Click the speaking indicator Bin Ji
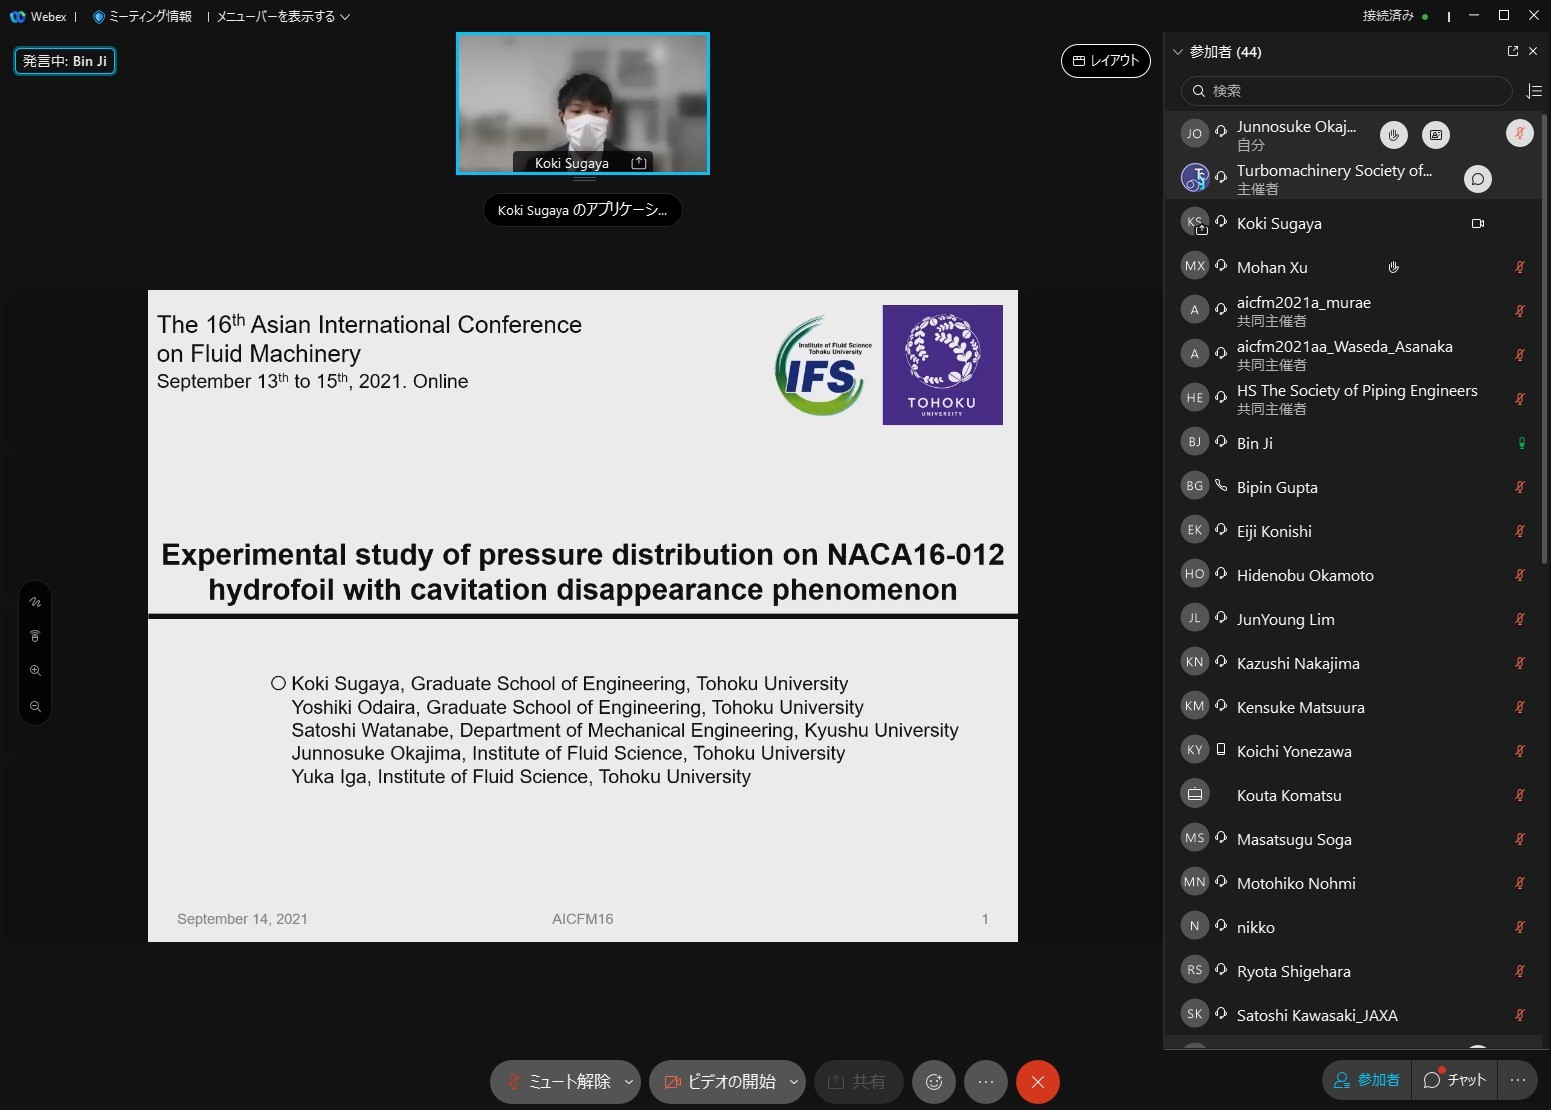This screenshot has width=1551, height=1110. coord(65,61)
